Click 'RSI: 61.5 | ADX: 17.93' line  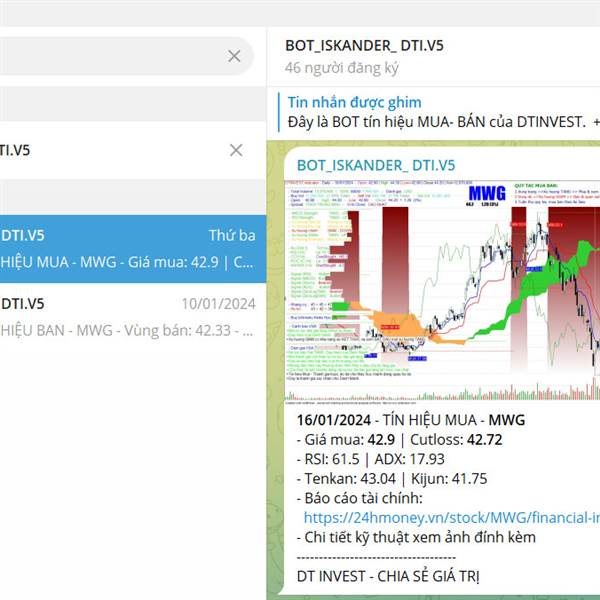point(371,459)
